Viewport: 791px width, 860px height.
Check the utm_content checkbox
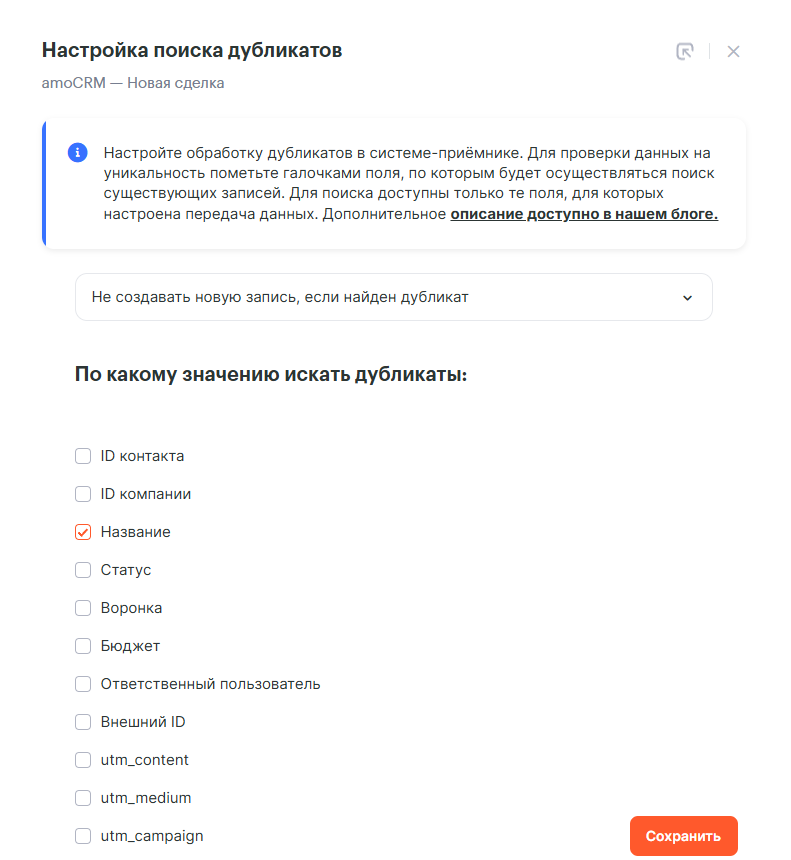coord(83,760)
